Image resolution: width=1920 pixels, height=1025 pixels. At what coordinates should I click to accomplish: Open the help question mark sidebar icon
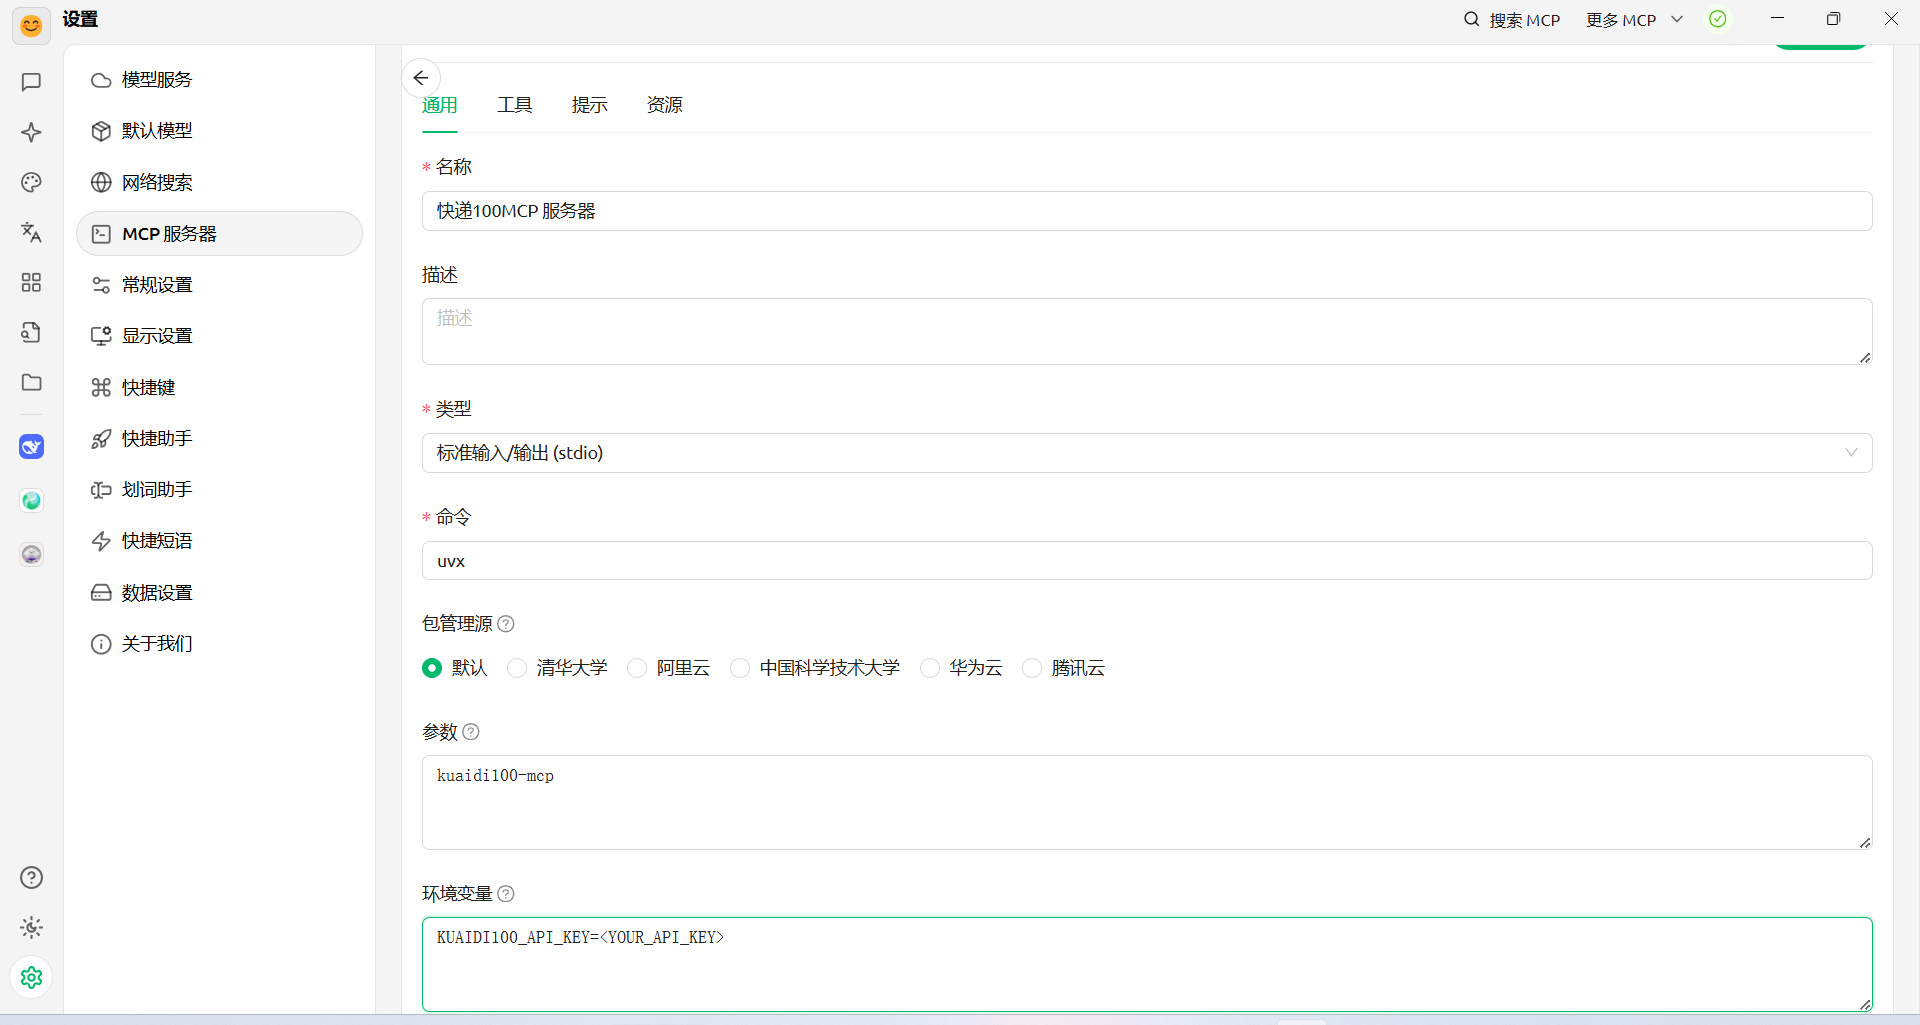(x=31, y=877)
